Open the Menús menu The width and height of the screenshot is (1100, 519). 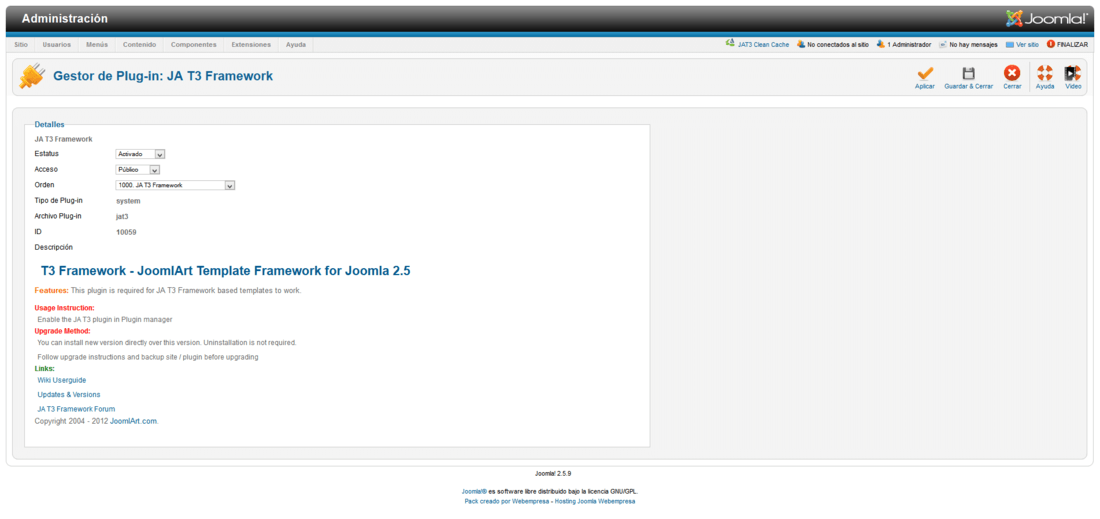[97, 44]
